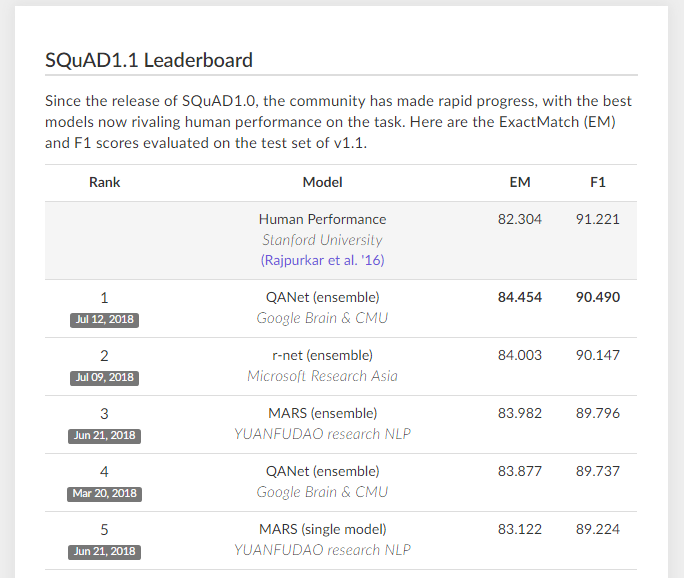This screenshot has width=684, height=578.
Task: Click Human Performance EM value 82.304
Action: pyautogui.click(x=520, y=219)
